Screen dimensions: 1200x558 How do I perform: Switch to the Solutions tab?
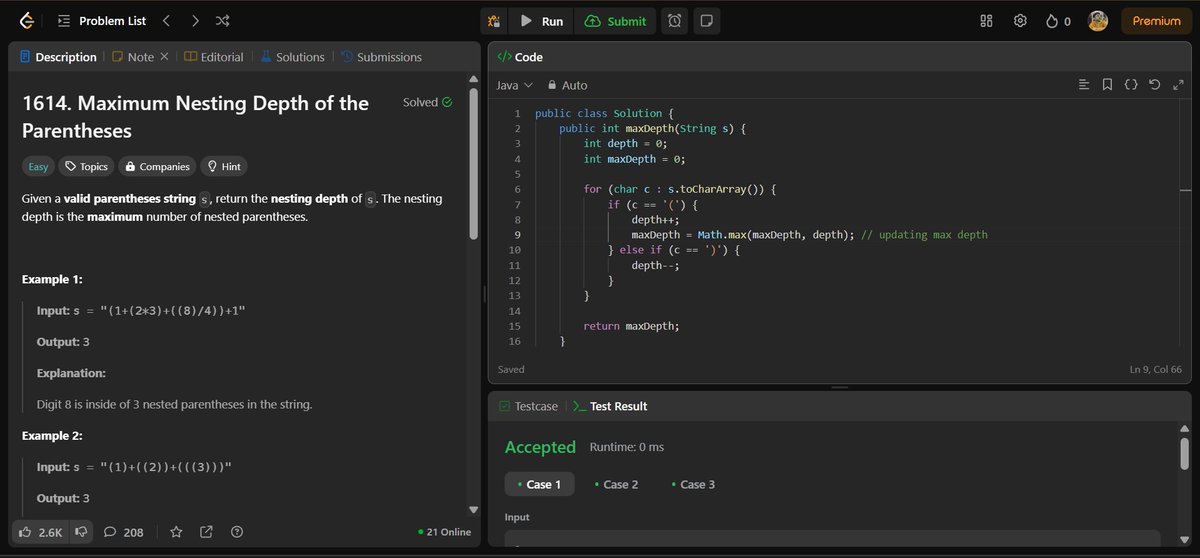(293, 57)
